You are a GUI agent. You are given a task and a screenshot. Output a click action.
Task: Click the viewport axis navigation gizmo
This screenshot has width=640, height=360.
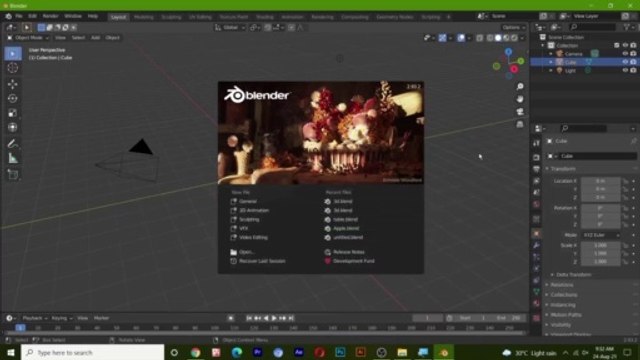click(x=509, y=64)
